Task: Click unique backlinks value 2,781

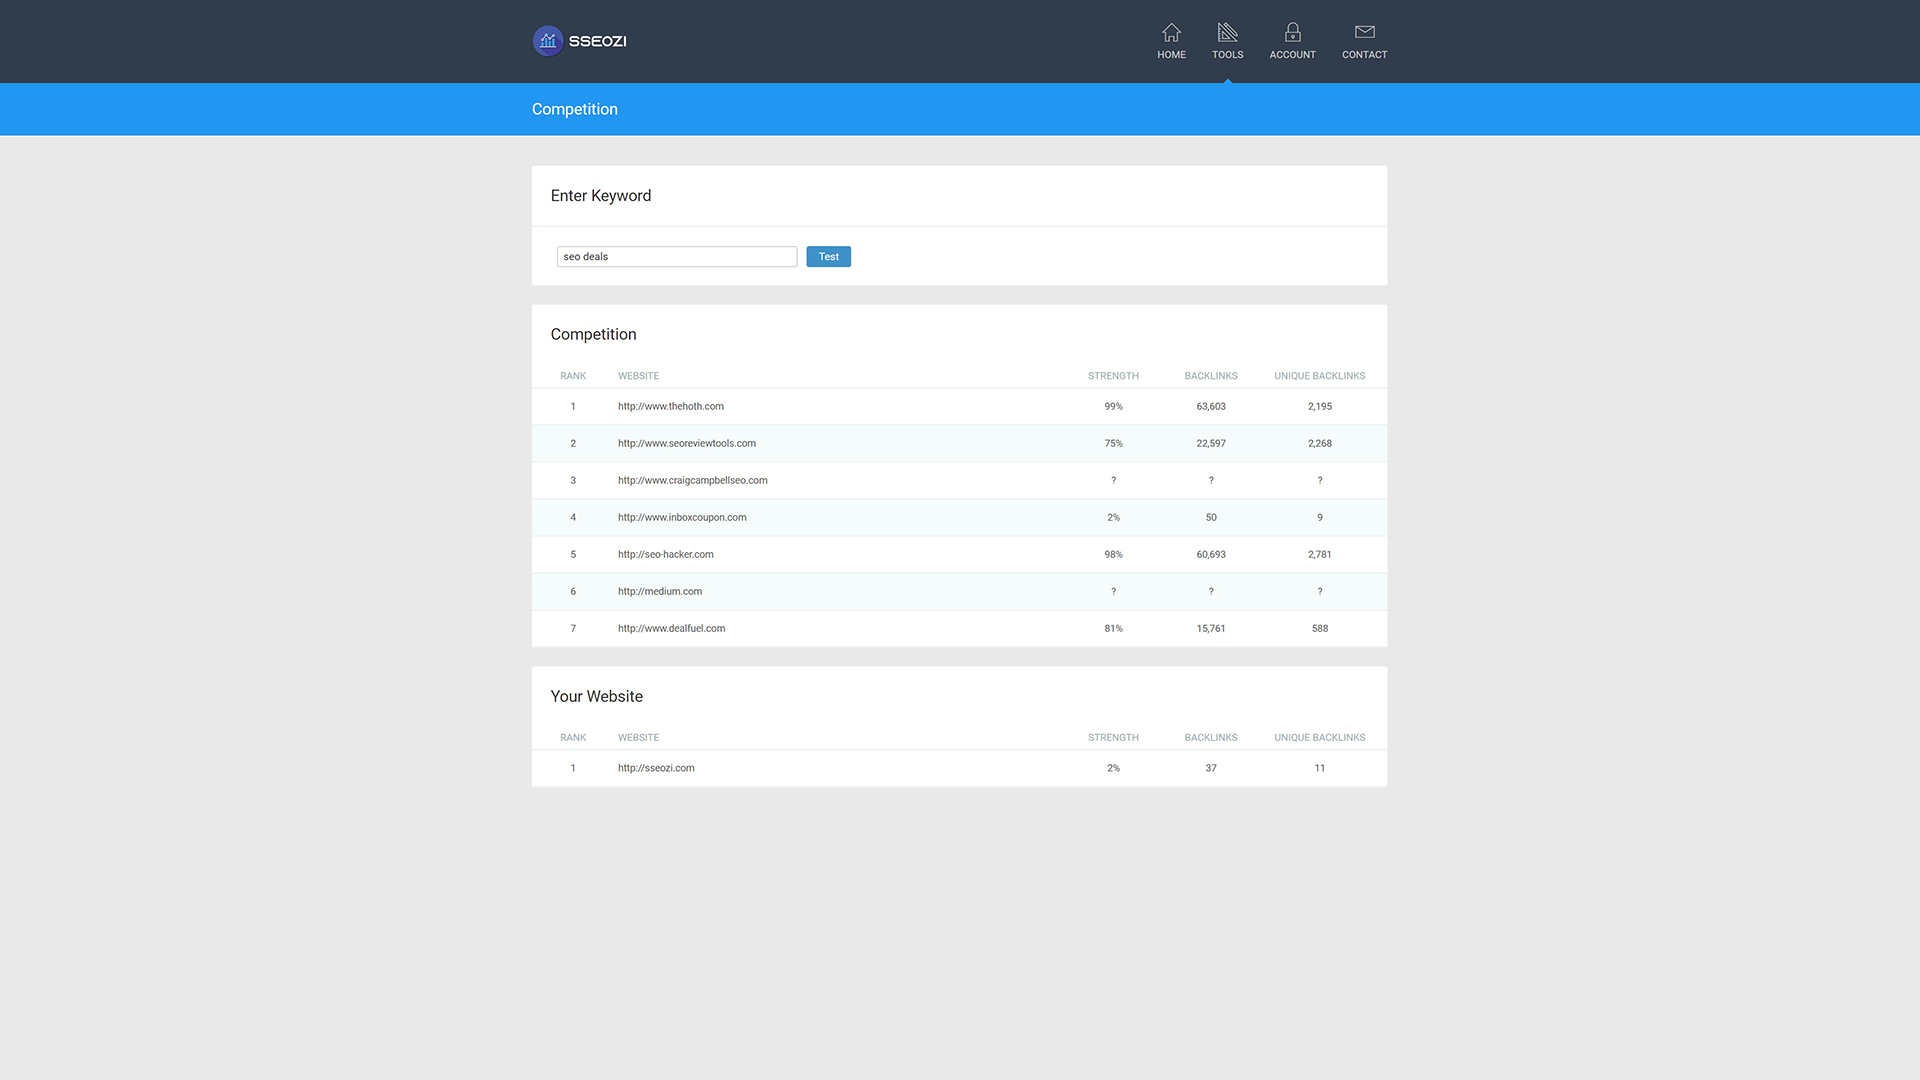Action: pyautogui.click(x=1320, y=555)
